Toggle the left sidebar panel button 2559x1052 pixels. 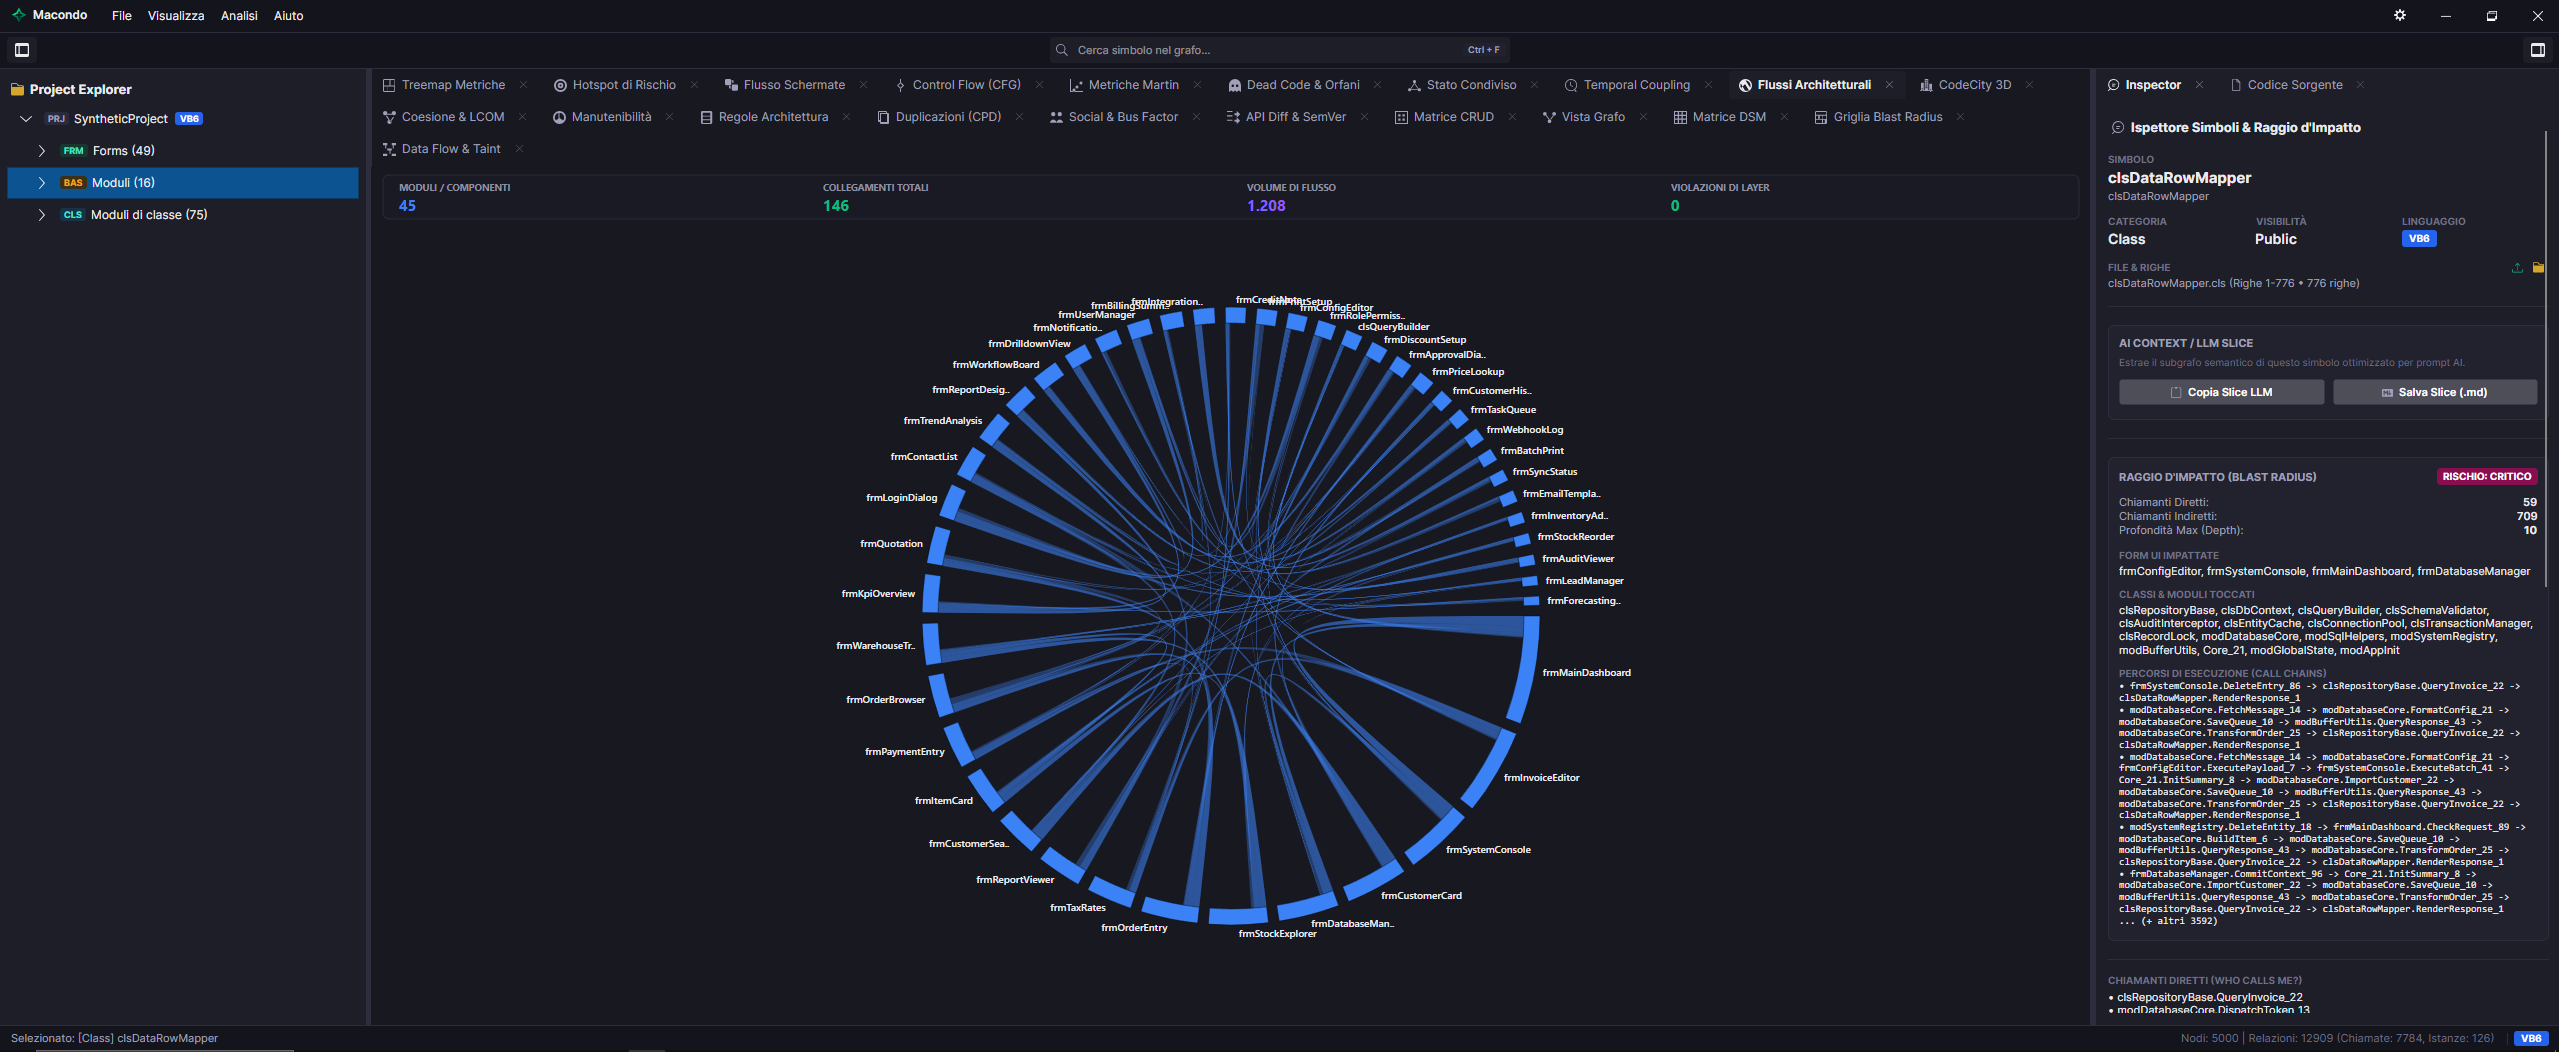pos(22,50)
